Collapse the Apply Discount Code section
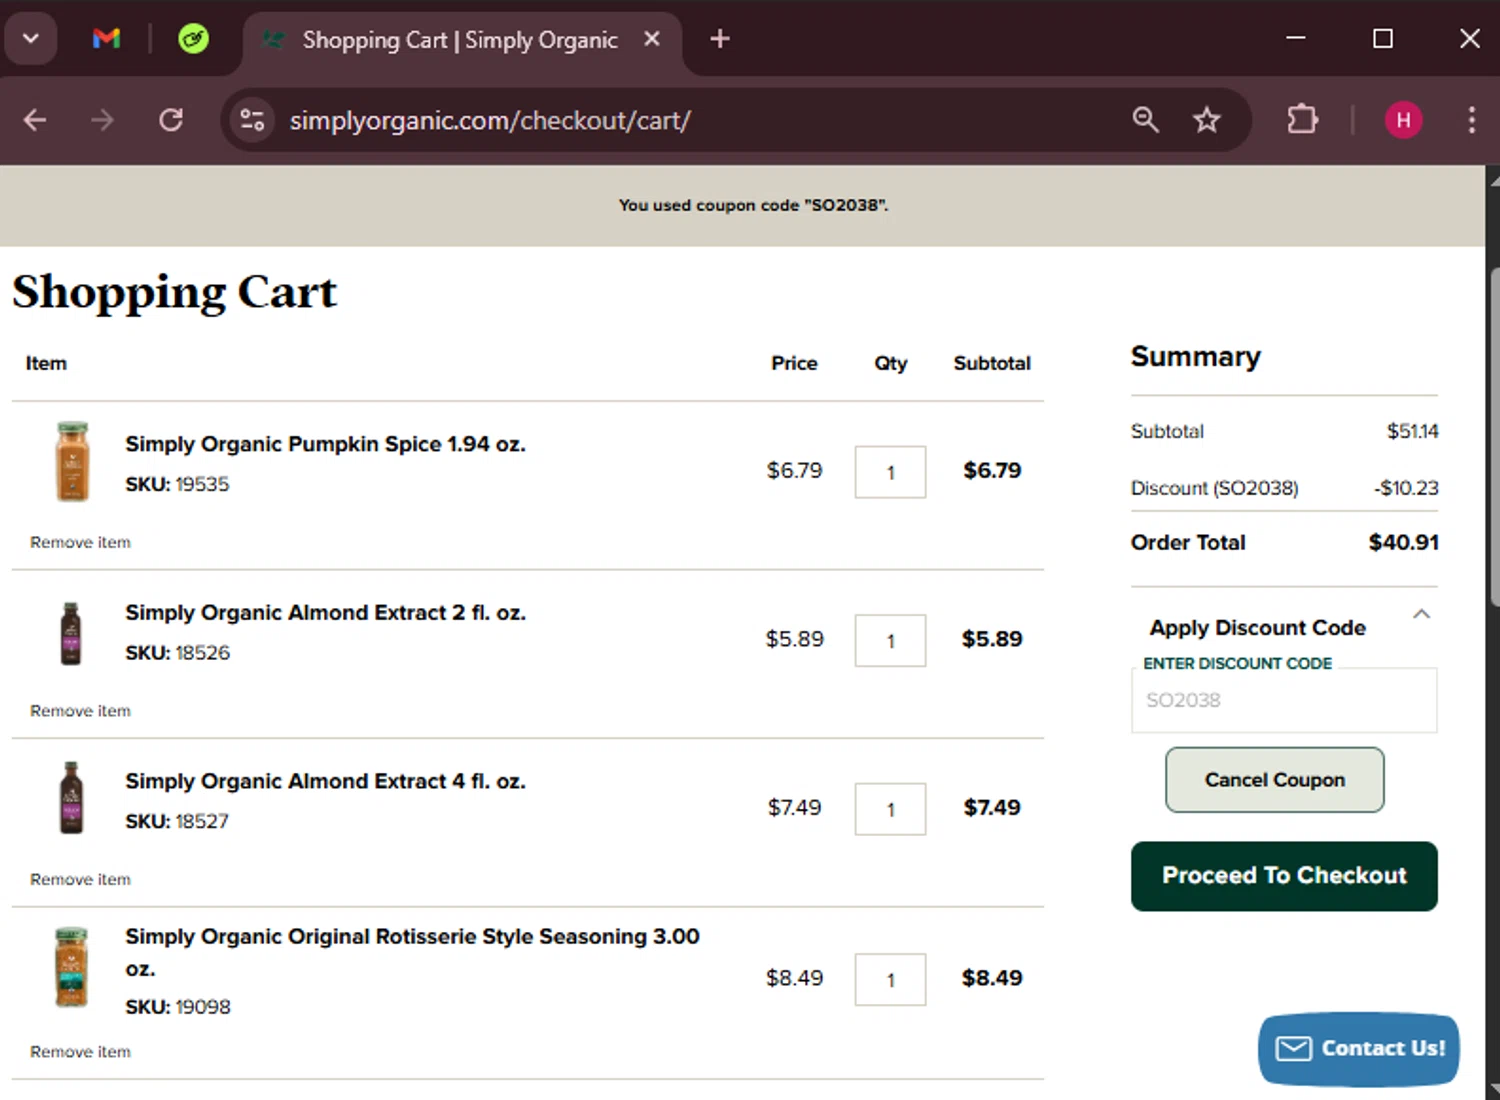The image size is (1500, 1100). [x=1421, y=614]
